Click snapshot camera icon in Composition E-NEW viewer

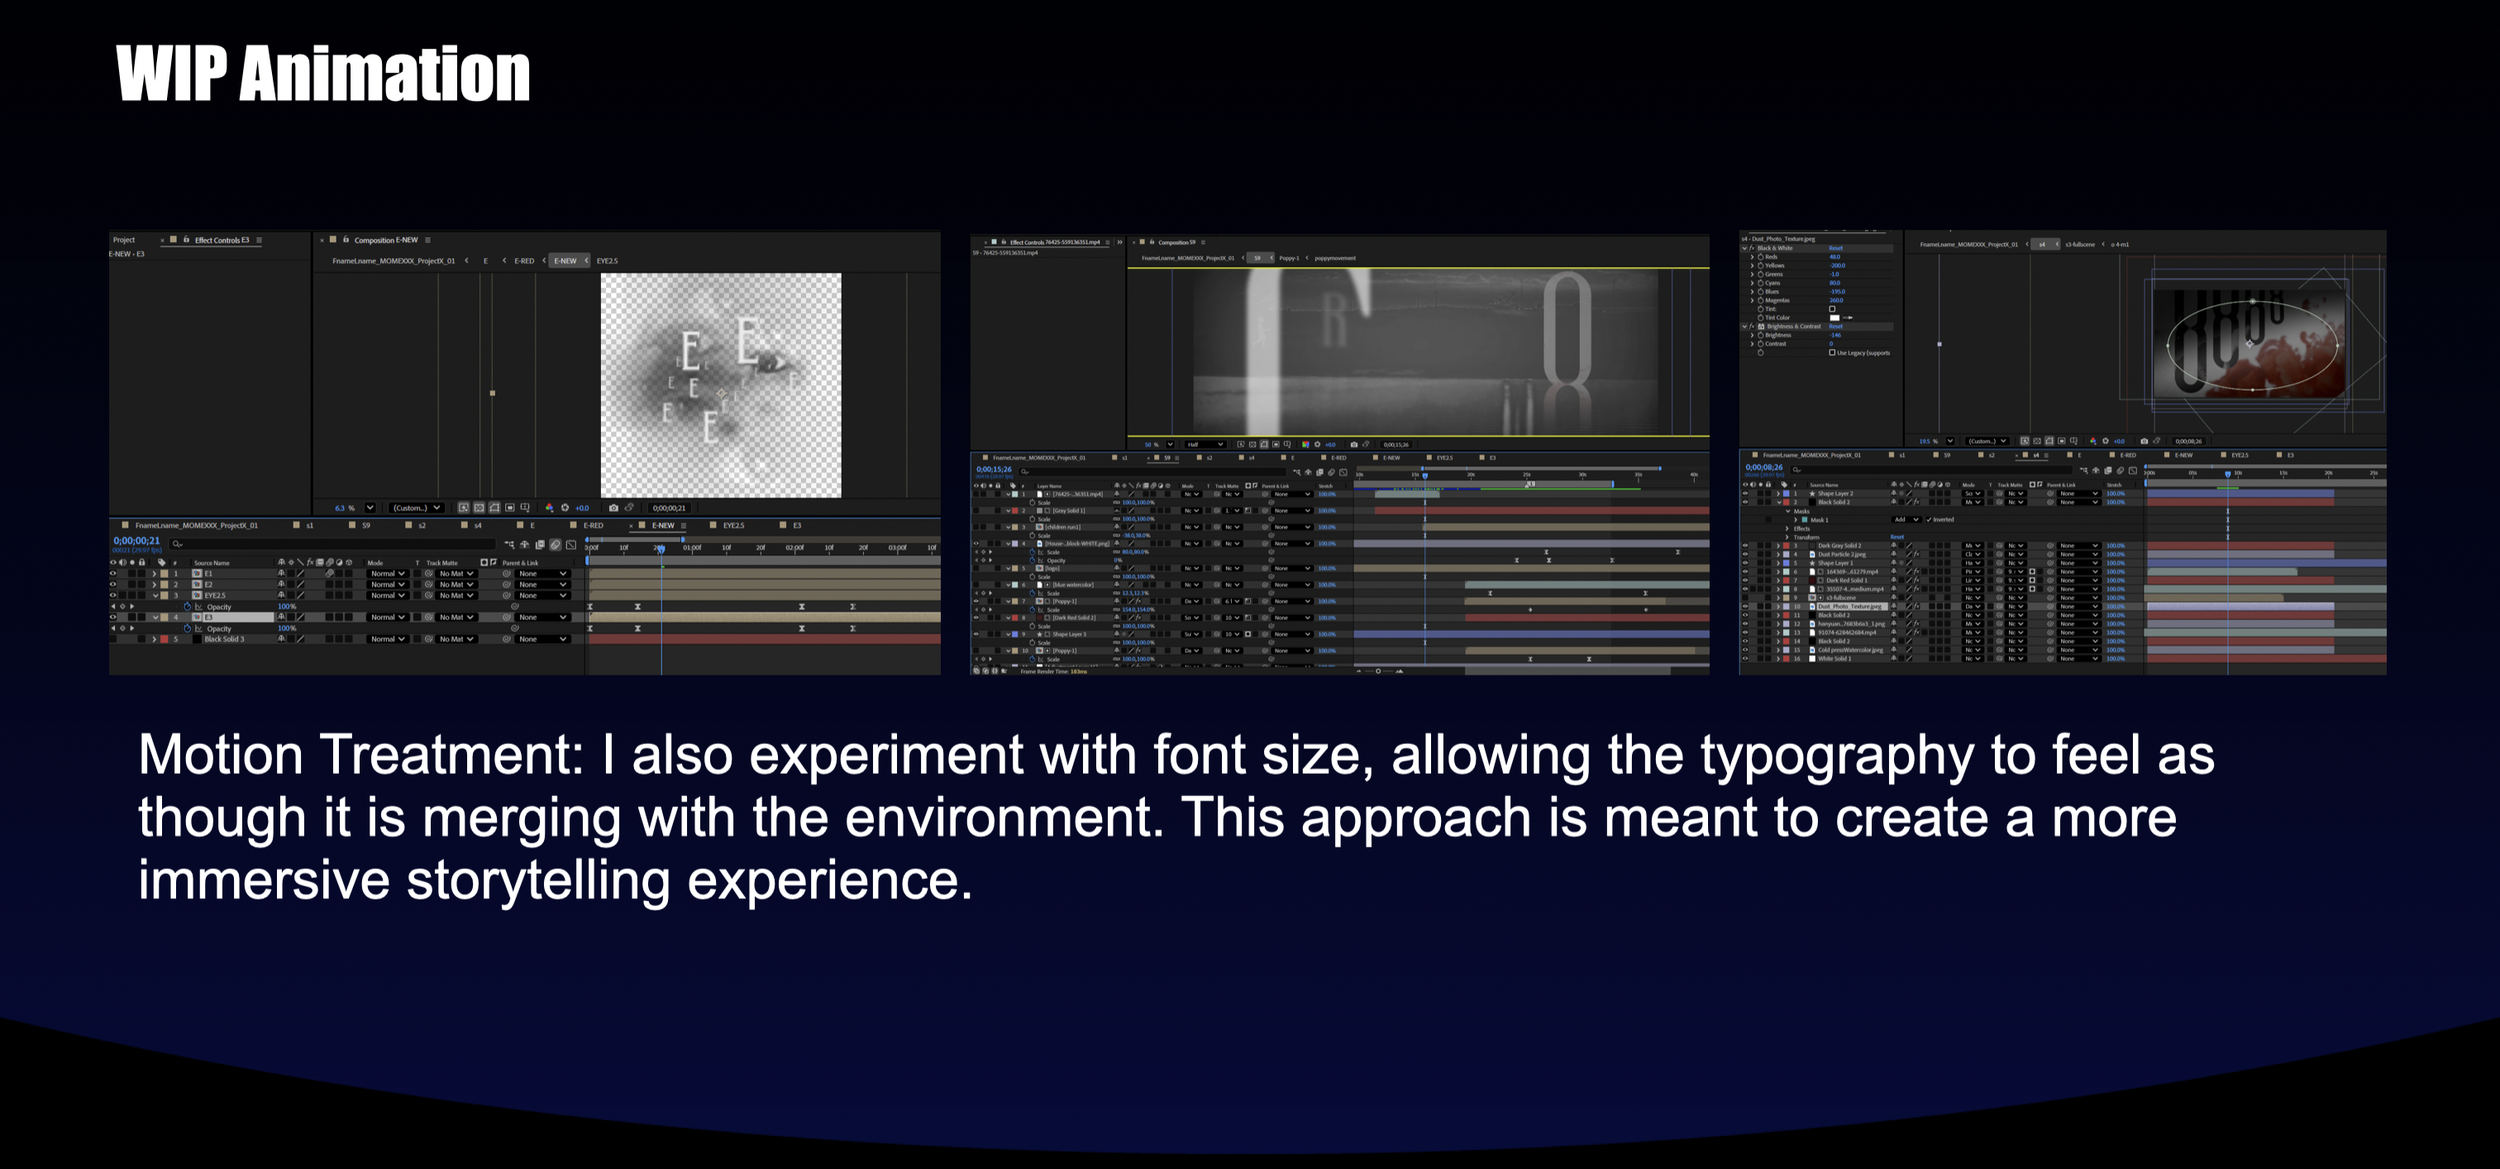(613, 508)
